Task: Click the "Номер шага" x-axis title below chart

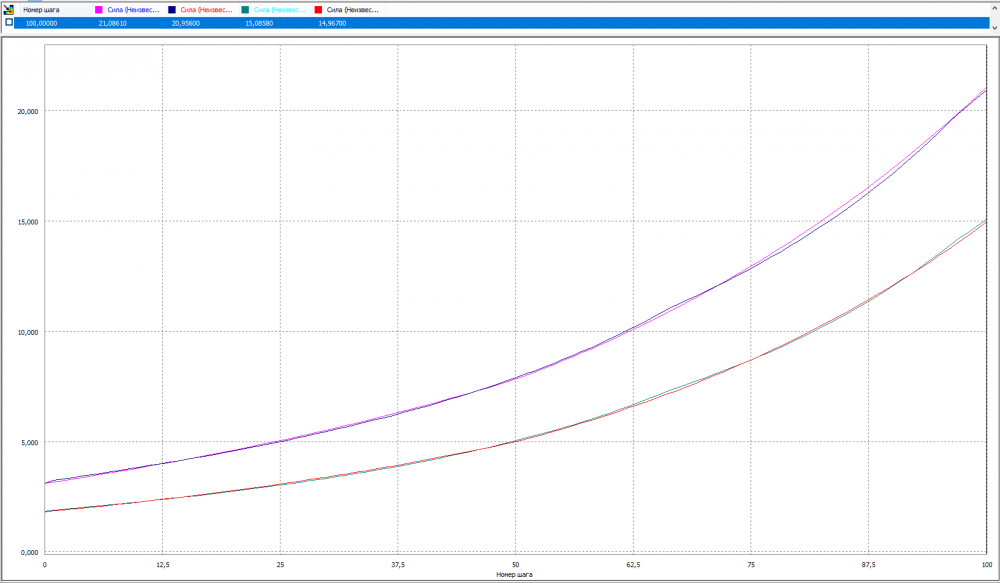Action: [x=514, y=575]
